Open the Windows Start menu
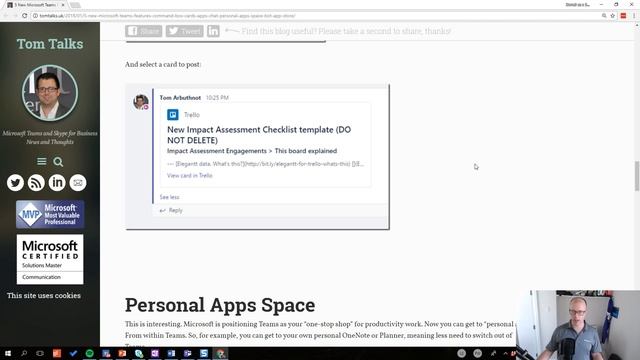The width and height of the screenshot is (640, 360). (8, 353)
